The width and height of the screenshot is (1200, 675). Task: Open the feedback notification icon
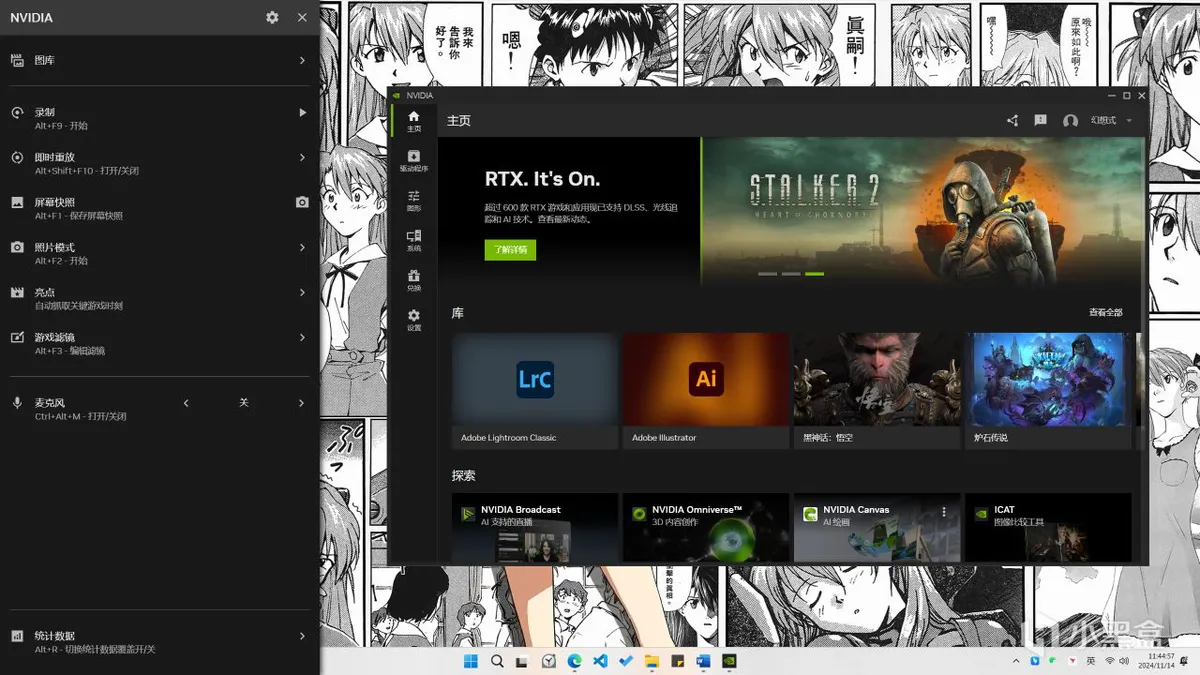tap(1040, 121)
